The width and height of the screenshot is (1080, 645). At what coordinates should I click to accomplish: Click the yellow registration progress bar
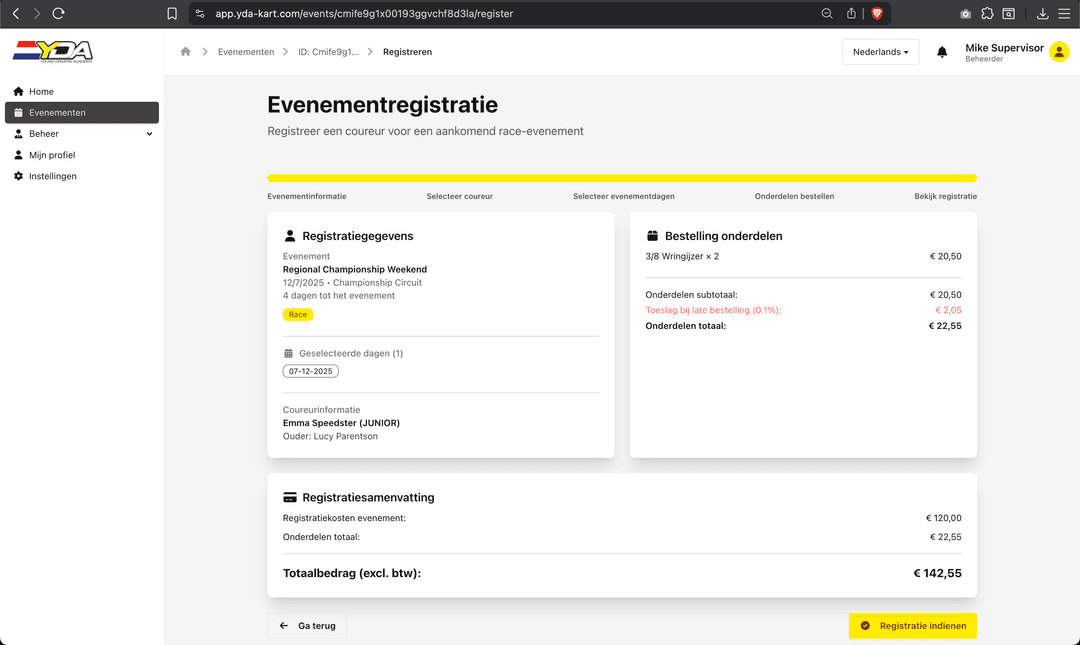(621, 178)
